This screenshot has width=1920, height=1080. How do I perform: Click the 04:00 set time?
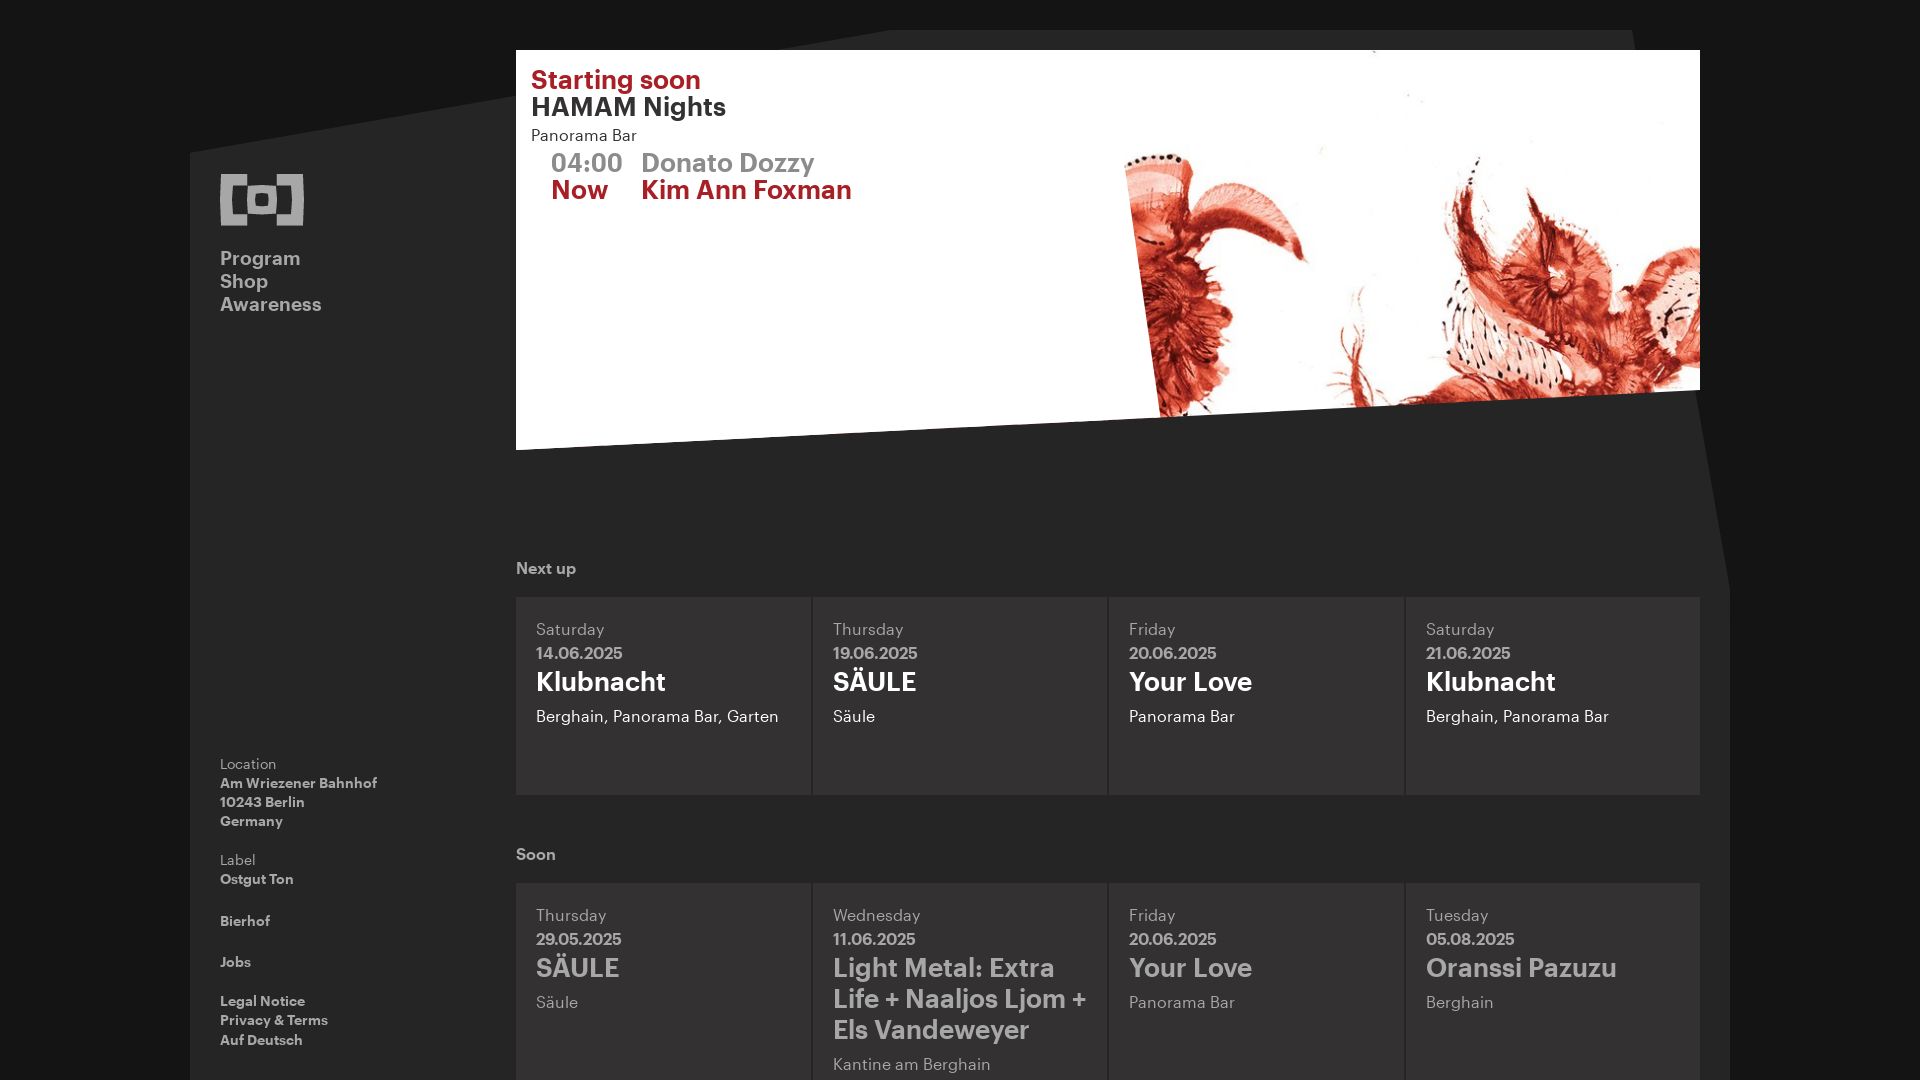click(x=586, y=163)
